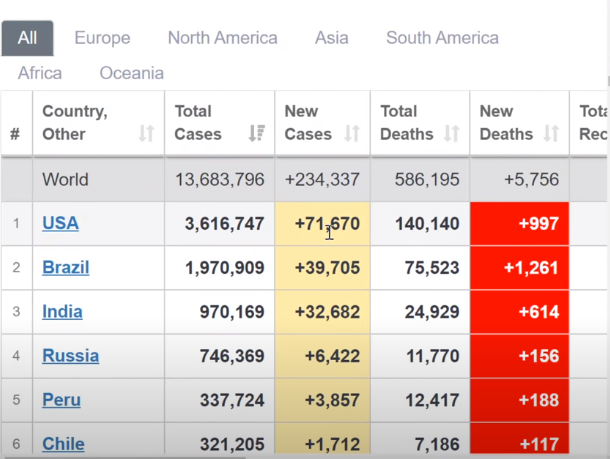Click World row label
The height and width of the screenshot is (459, 610).
click(65, 180)
